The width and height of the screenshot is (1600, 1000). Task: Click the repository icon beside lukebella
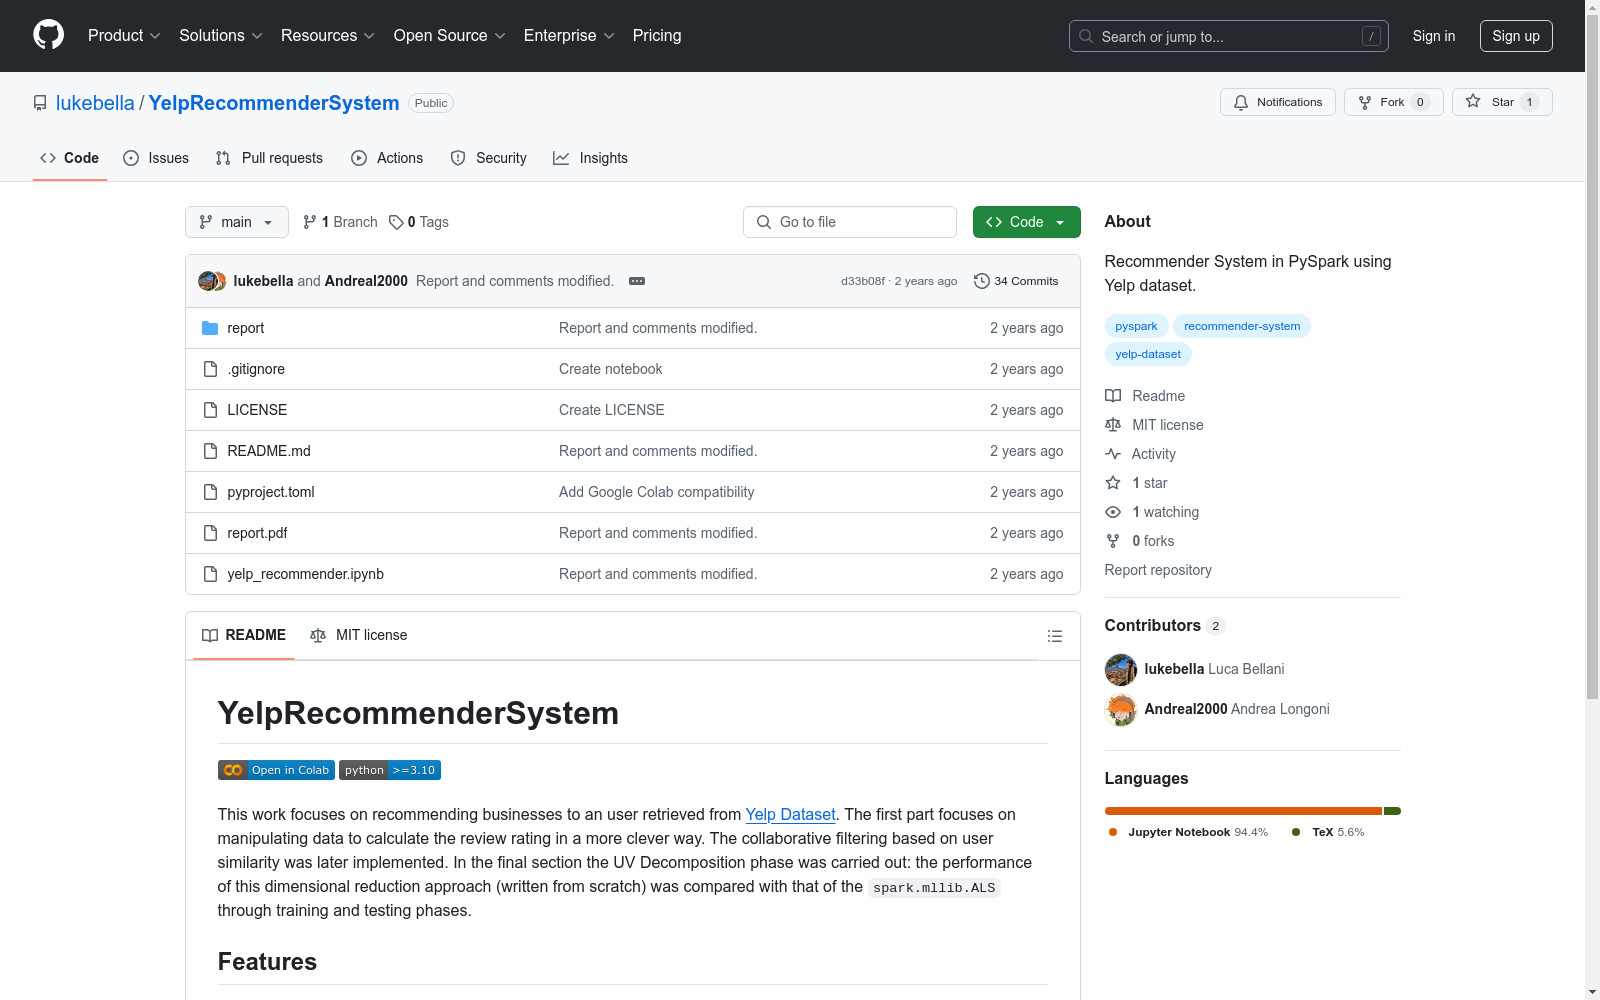40,103
